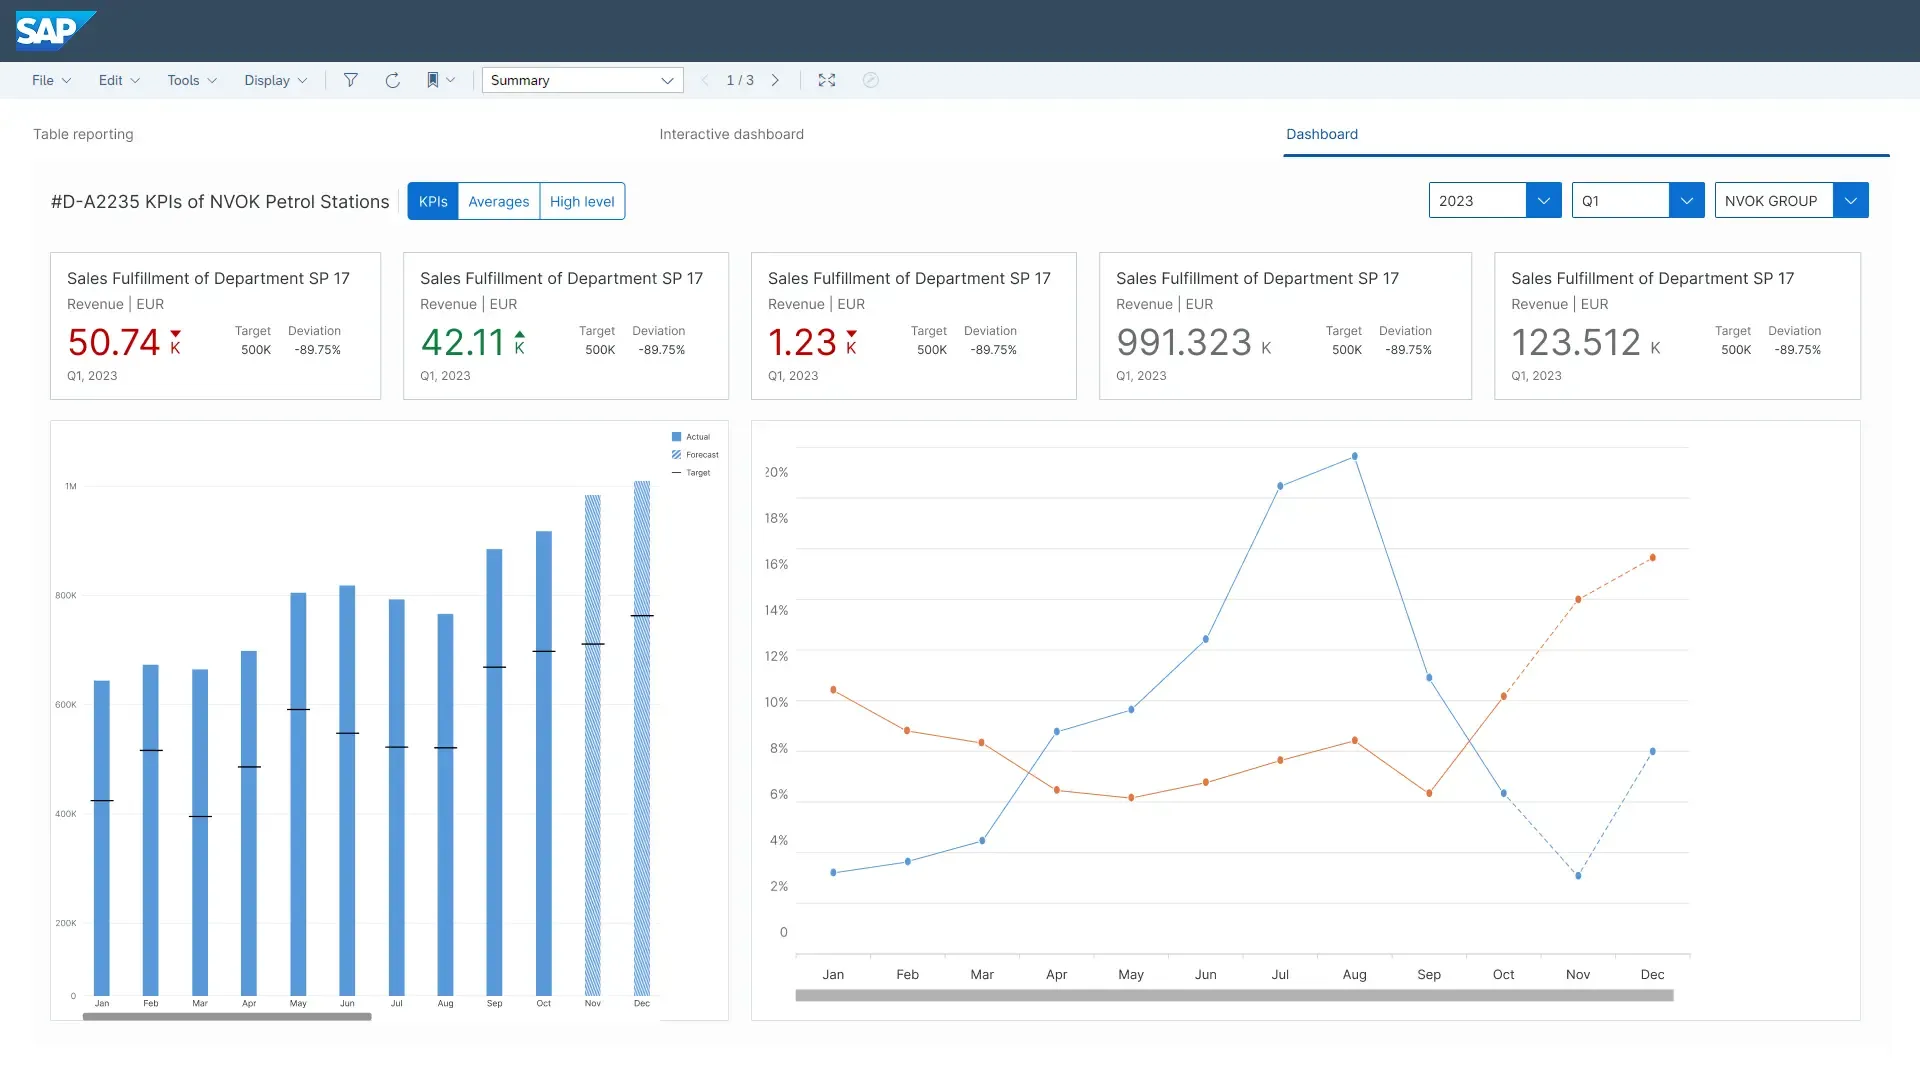Open the 2023 year dropdown
Image resolution: width=1920 pixels, height=1080 pixels.
(x=1495, y=201)
